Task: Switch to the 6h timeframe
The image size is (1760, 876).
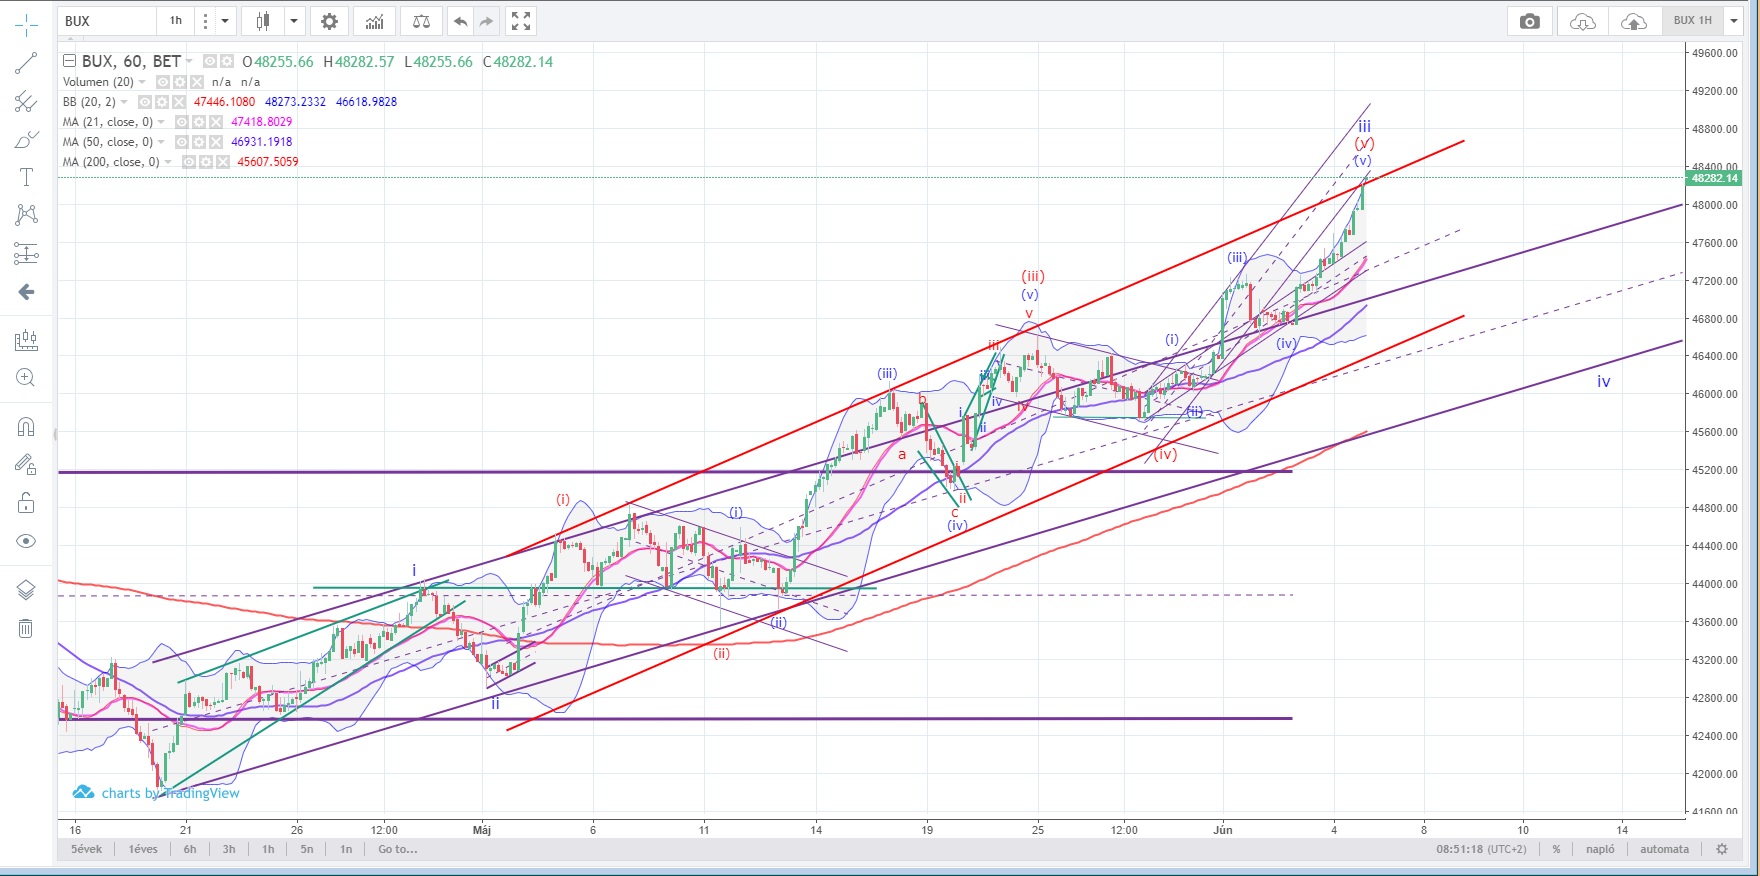Action: click(x=190, y=849)
